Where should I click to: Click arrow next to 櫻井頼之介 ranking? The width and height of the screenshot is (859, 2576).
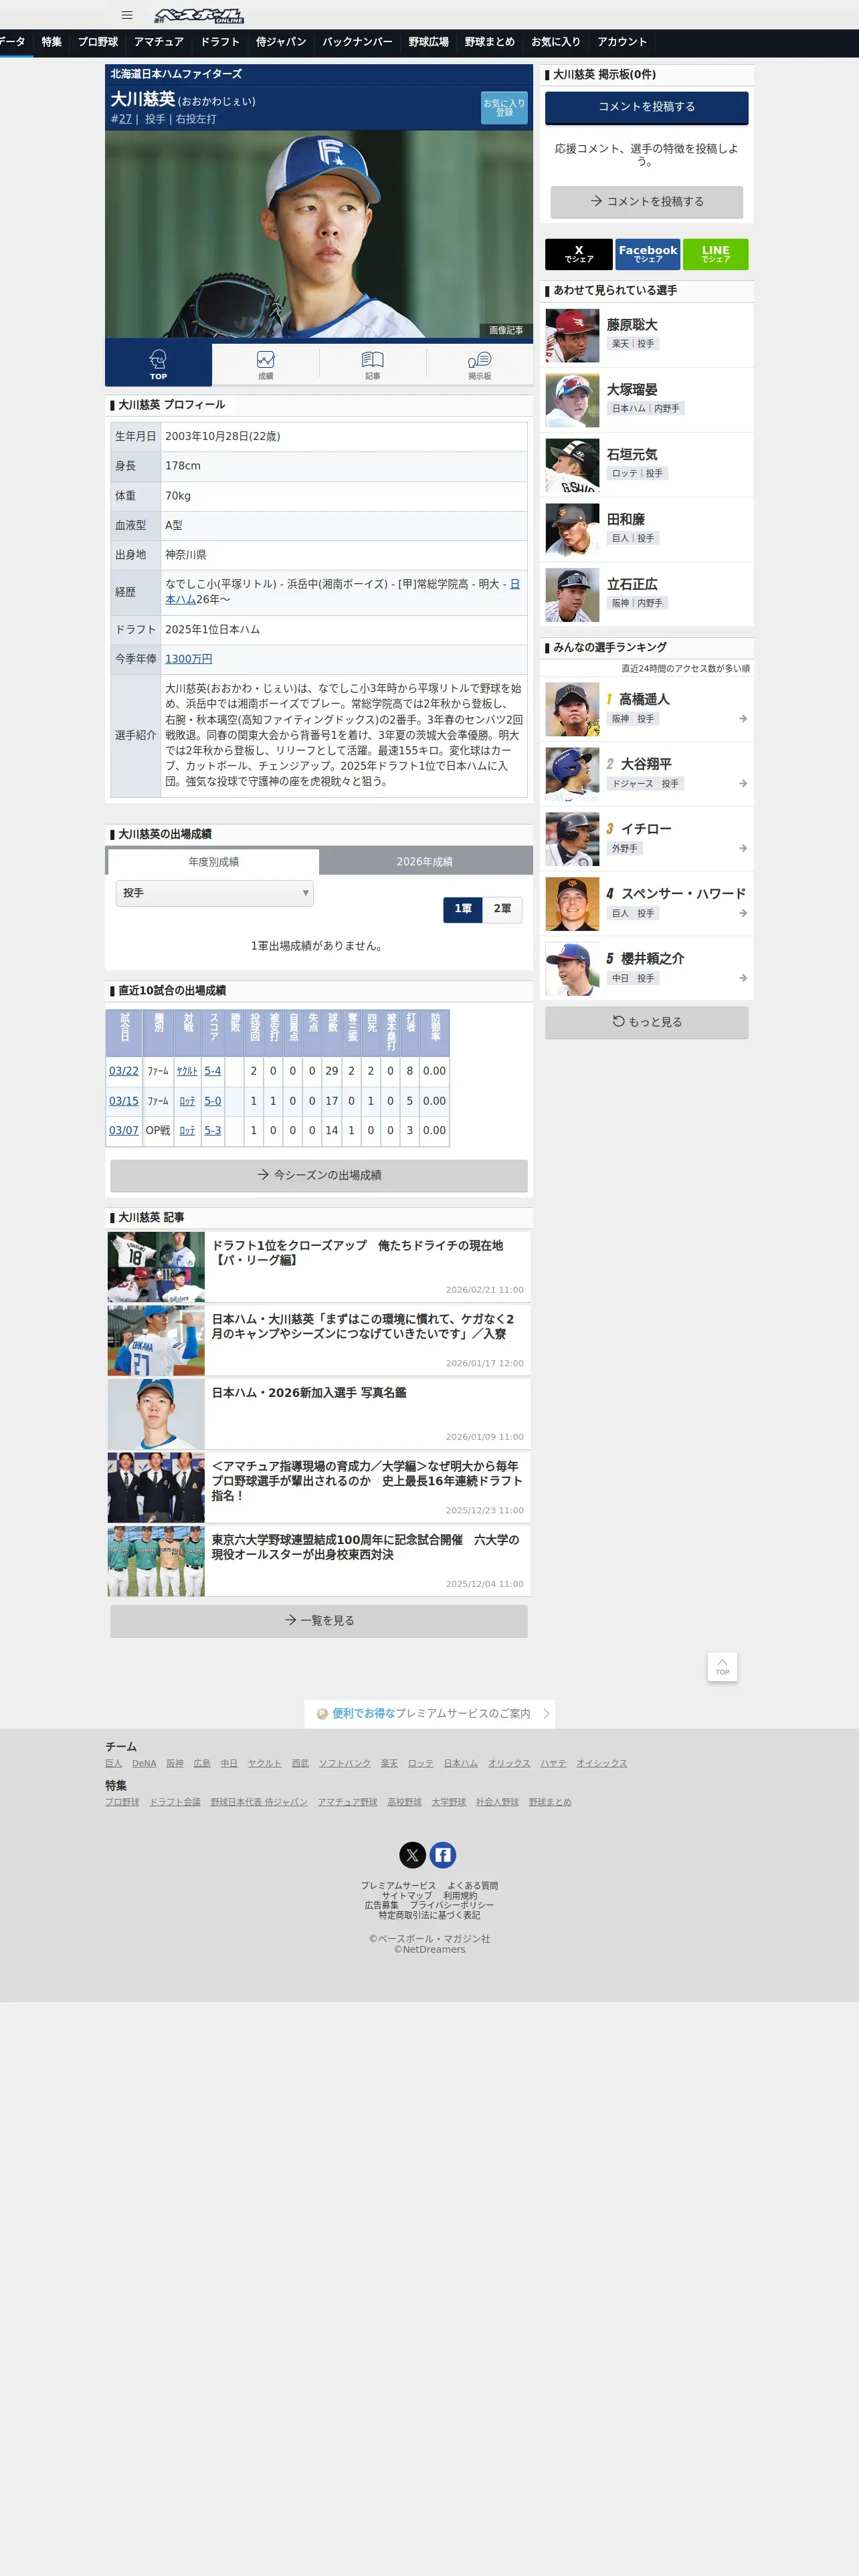click(x=743, y=978)
